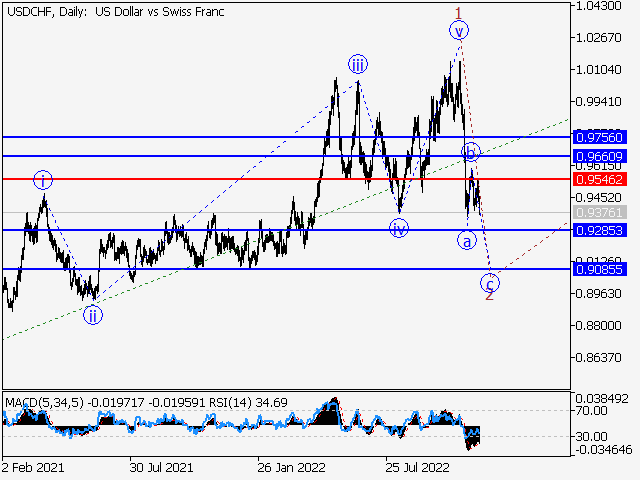
Task: Click the 0.99410 price axis value
Action: 598,102
